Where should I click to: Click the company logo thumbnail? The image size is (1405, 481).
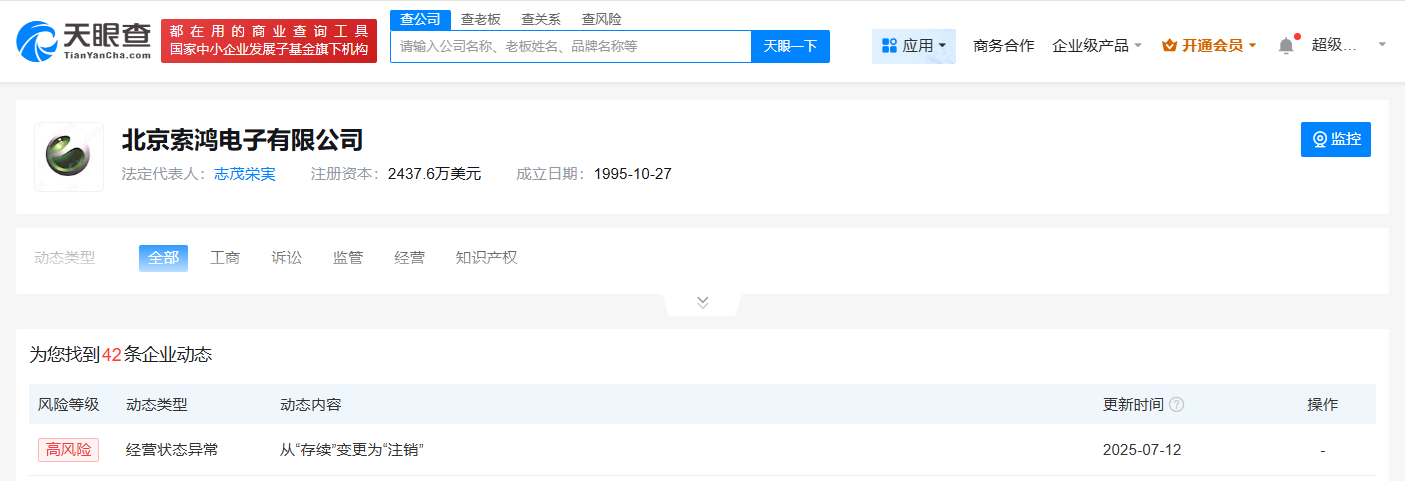(69, 157)
